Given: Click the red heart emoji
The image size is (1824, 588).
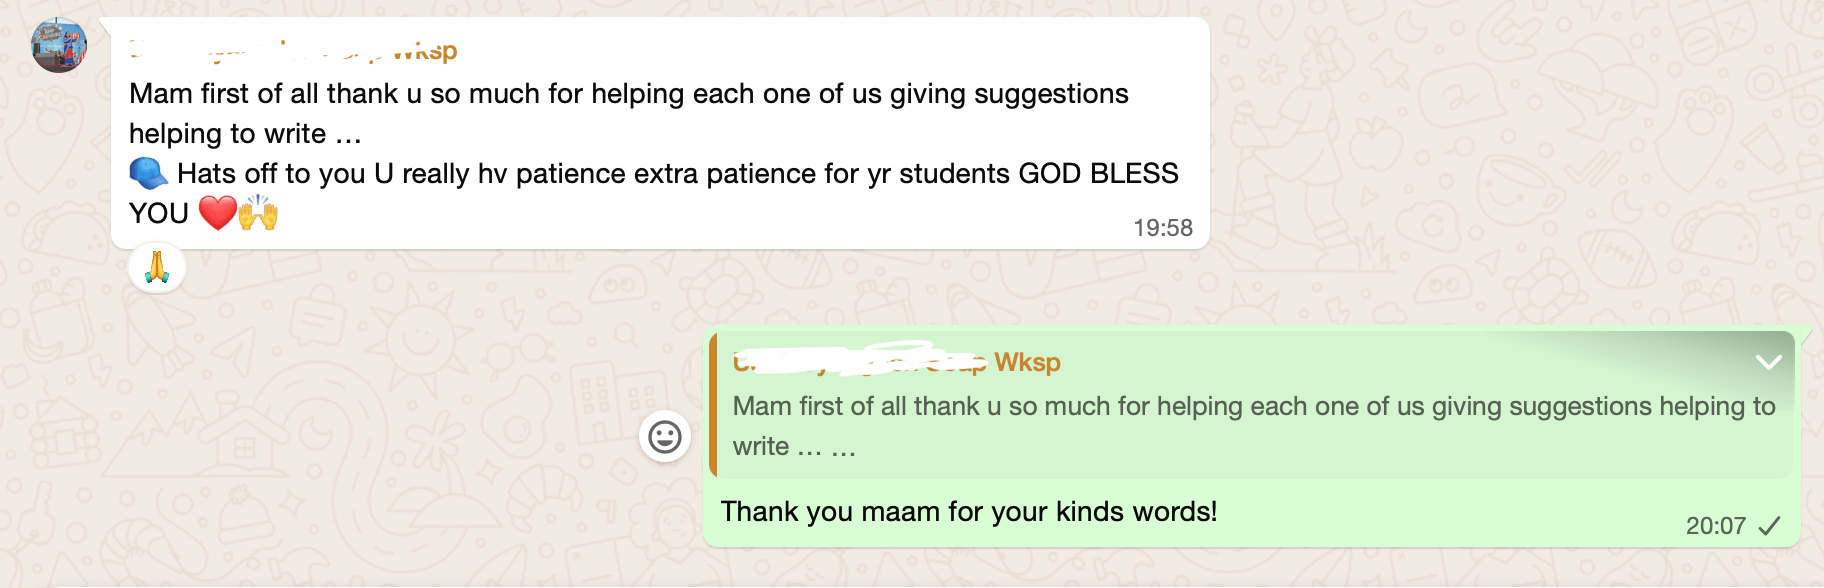Looking at the screenshot, I should pyautogui.click(x=217, y=213).
